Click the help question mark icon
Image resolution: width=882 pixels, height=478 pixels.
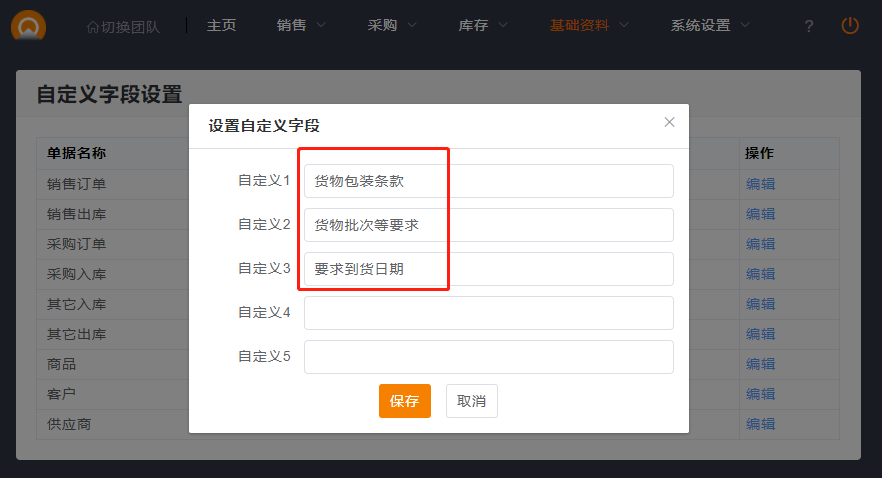[x=809, y=26]
